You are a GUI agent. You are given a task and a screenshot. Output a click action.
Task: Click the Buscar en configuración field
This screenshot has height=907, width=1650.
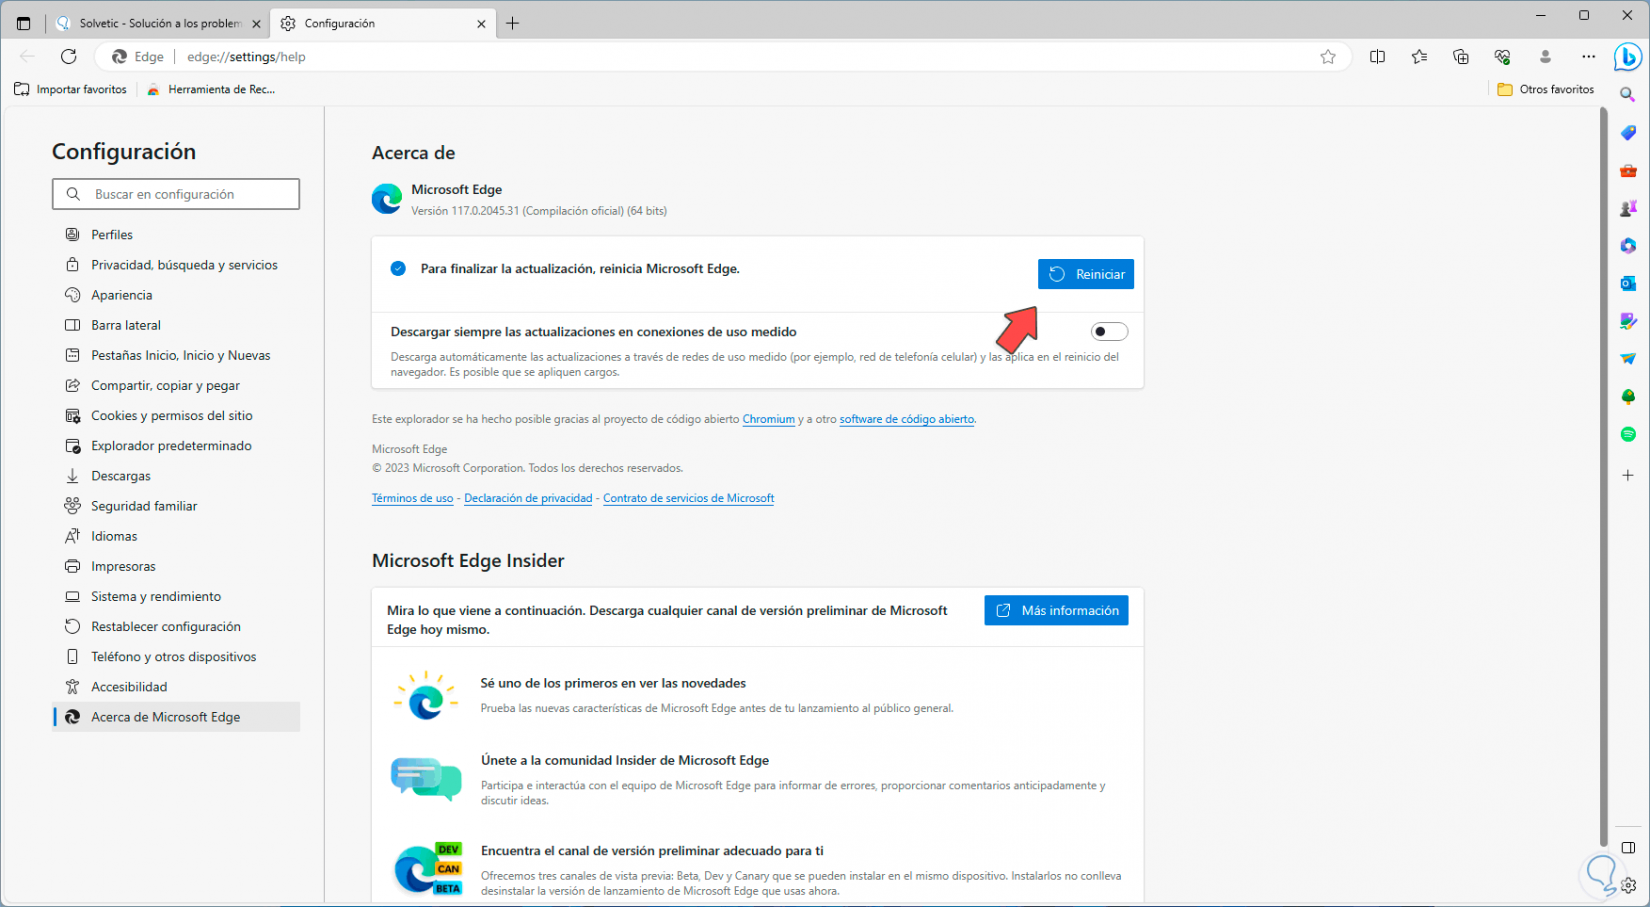(176, 194)
